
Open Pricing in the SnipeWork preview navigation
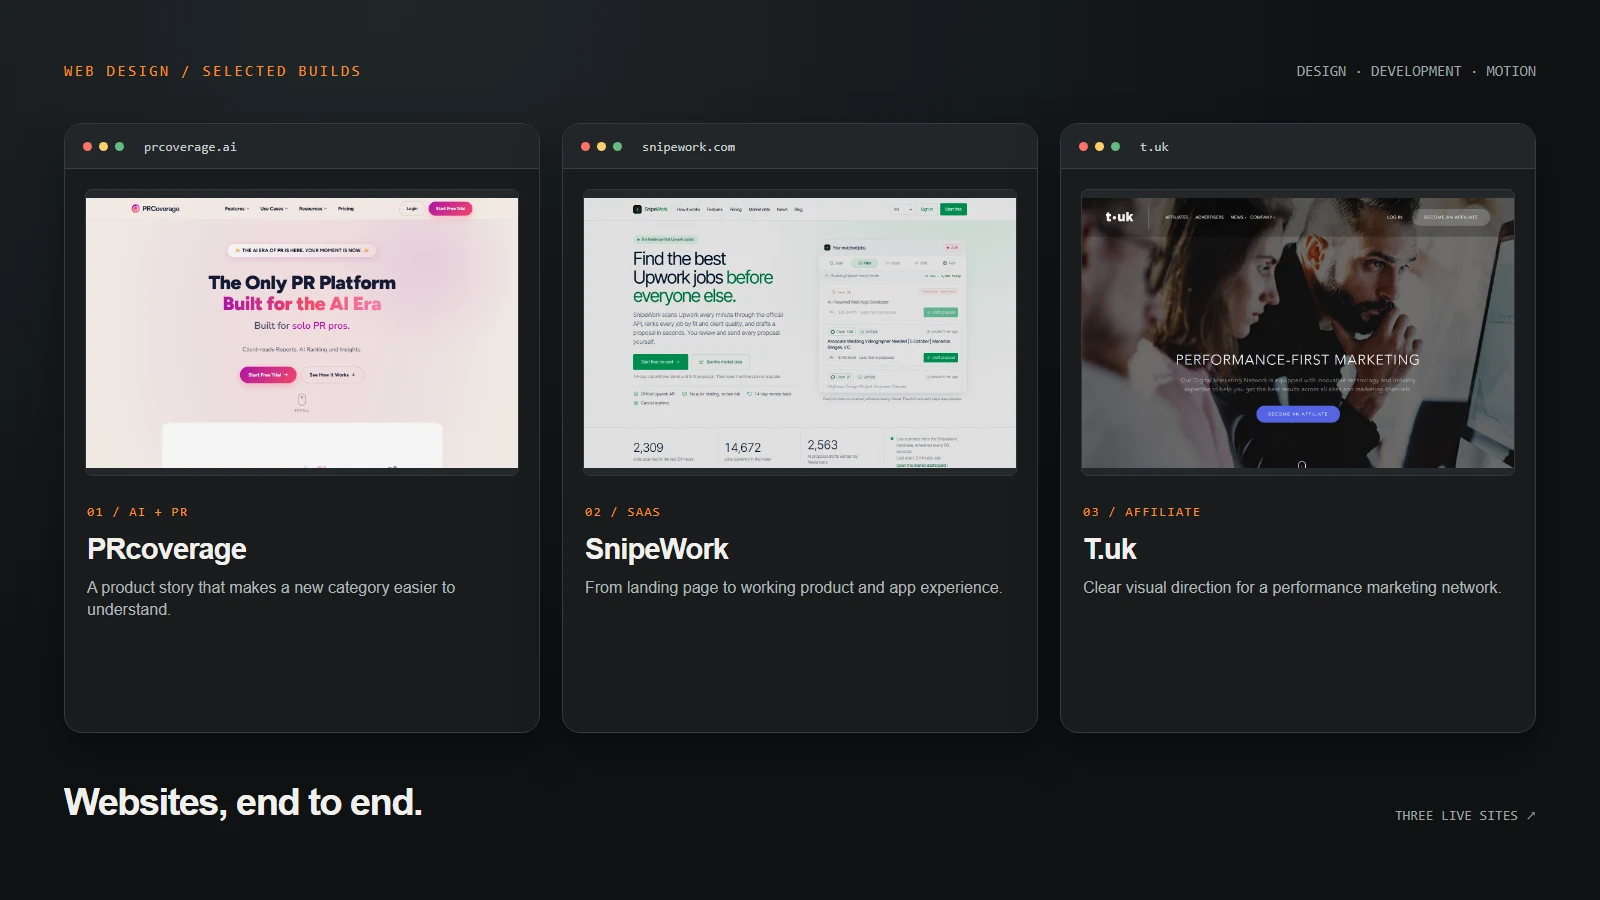point(736,209)
